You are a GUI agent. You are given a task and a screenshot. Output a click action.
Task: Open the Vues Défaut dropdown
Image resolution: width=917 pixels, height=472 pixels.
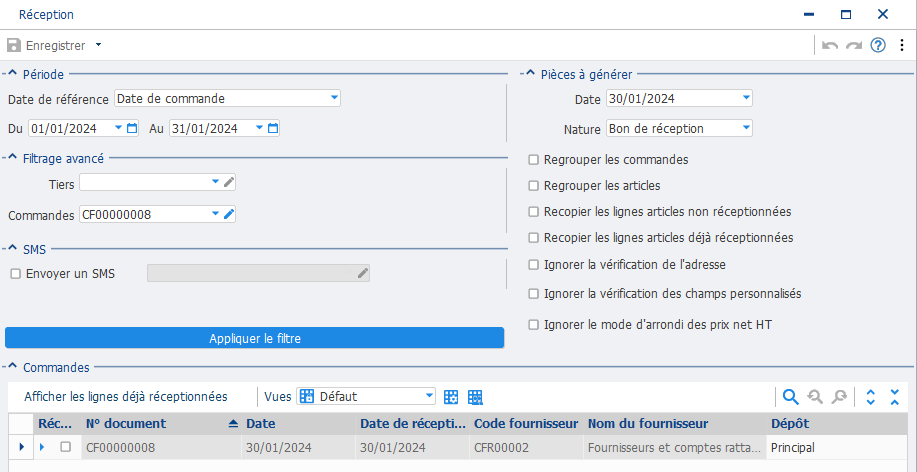coord(429,397)
